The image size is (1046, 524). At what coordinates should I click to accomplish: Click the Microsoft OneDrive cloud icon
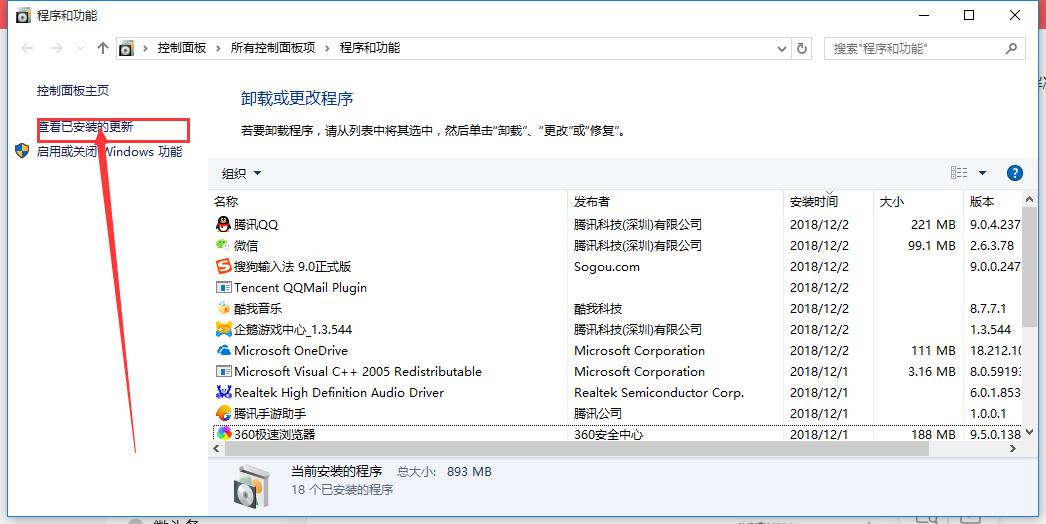click(x=223, y=350)
